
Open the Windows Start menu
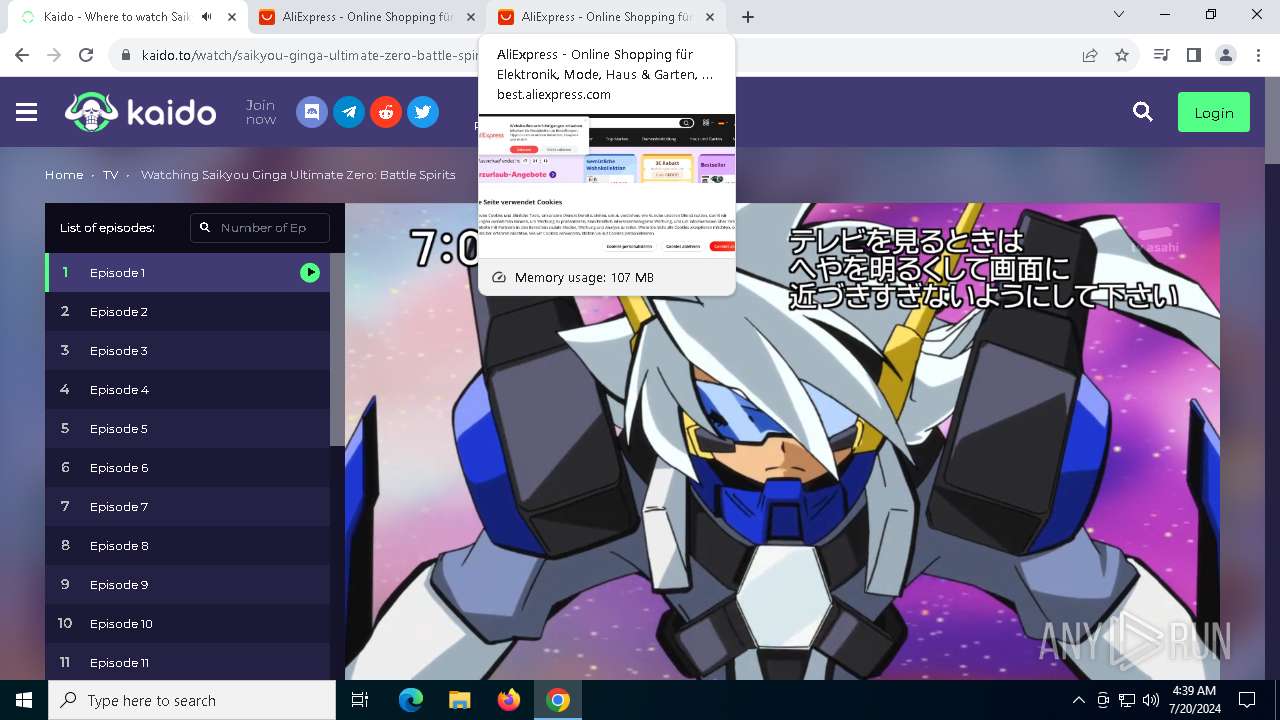(24, 700)
